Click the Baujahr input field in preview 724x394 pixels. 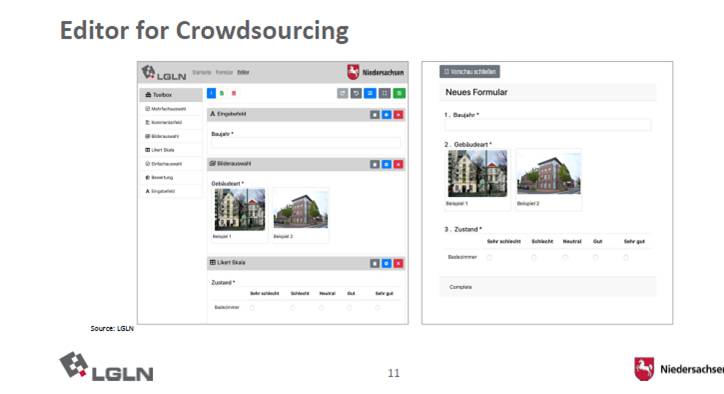[548, 125]
